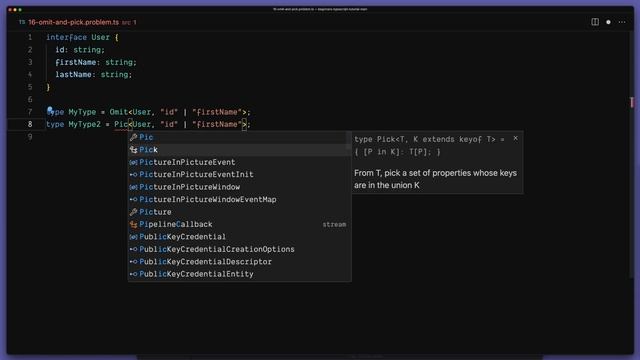Click the type icon beside 'Pick' suggestion

133,150
